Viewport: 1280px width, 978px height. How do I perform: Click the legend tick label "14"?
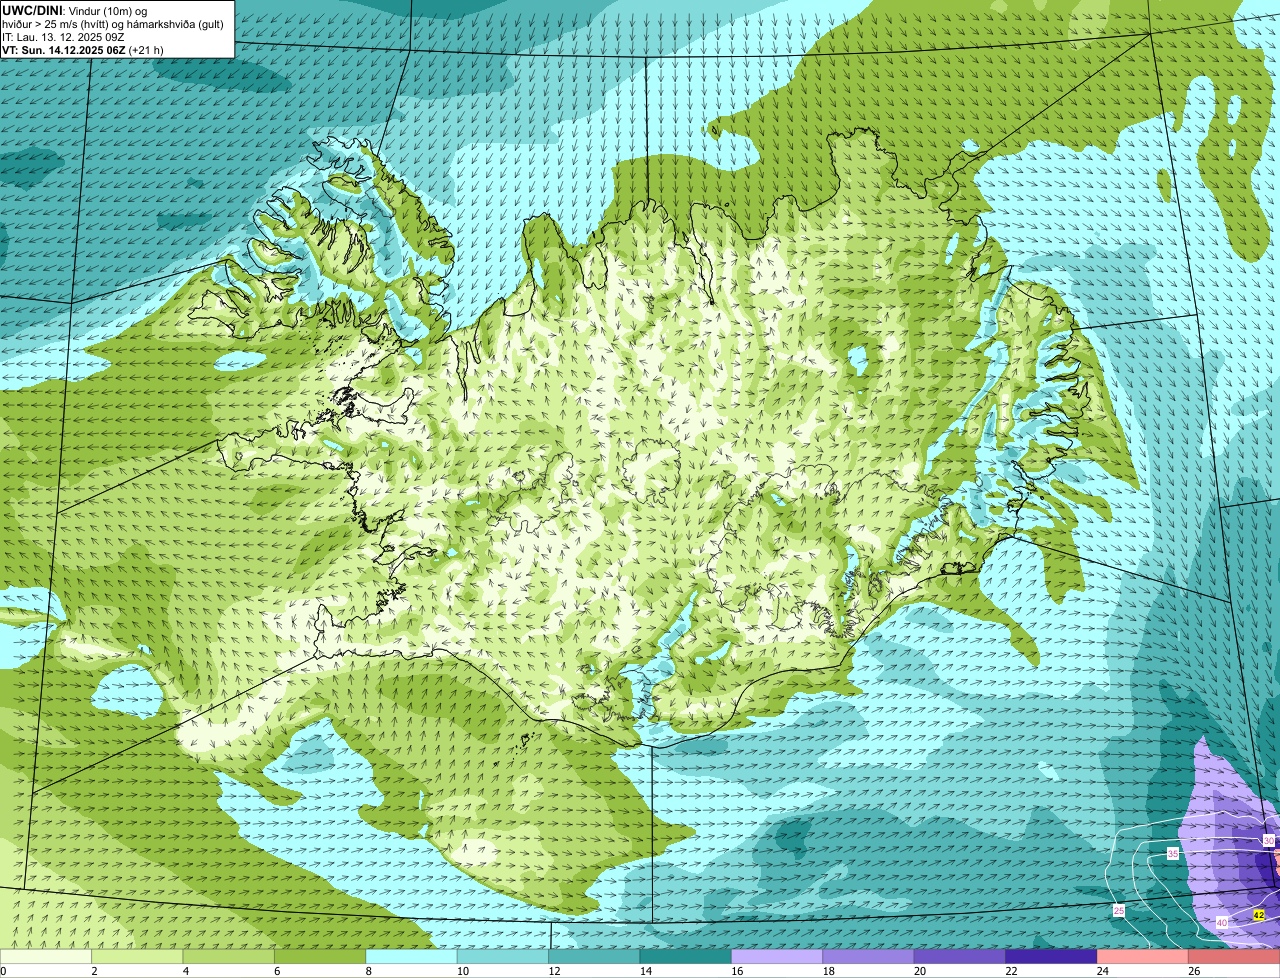click(x=646, y=971)
